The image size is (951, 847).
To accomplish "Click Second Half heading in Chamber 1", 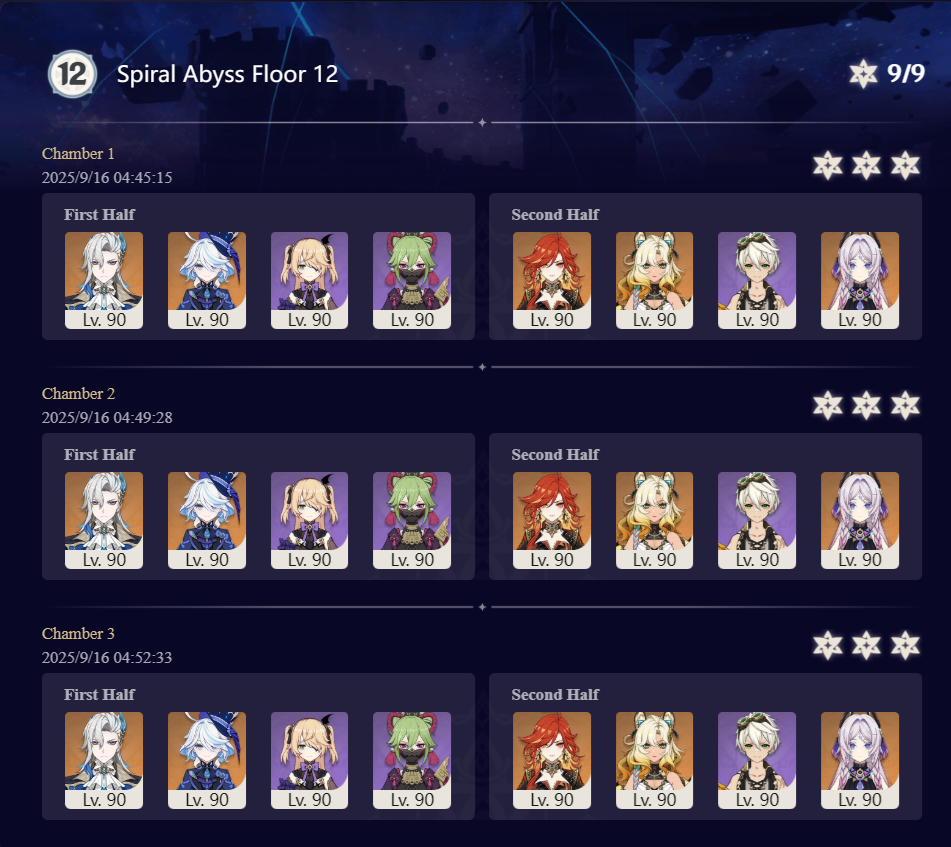I will click(x=555, y=215).
